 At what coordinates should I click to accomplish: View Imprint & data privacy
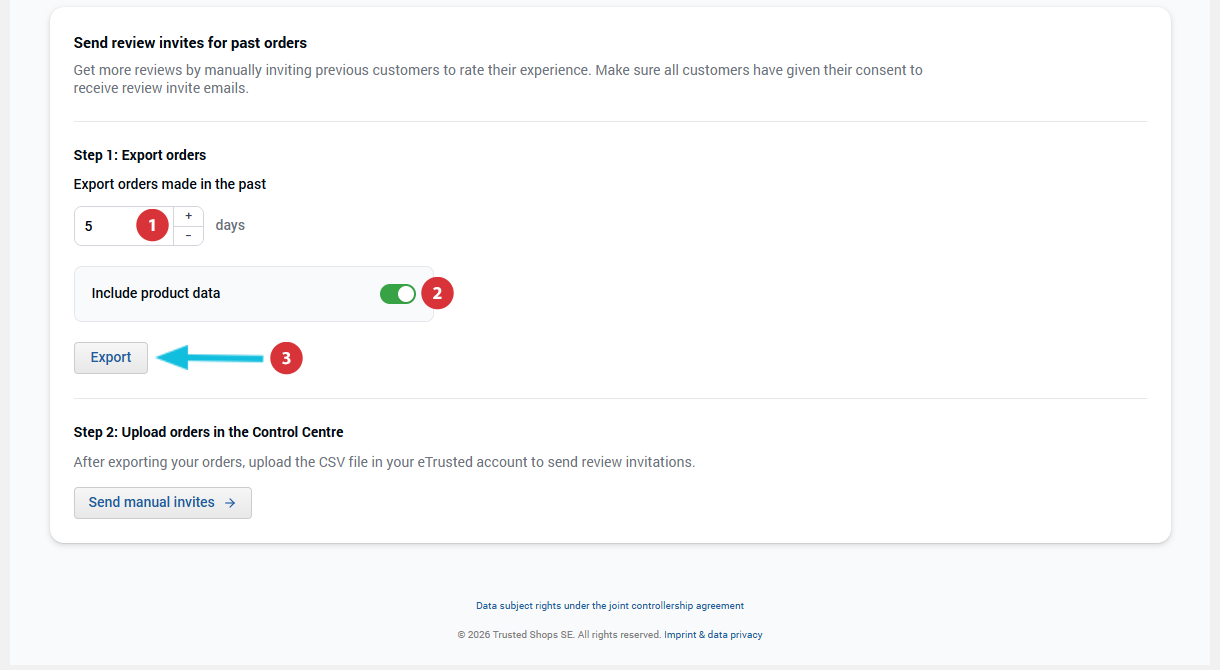(713, 634)
